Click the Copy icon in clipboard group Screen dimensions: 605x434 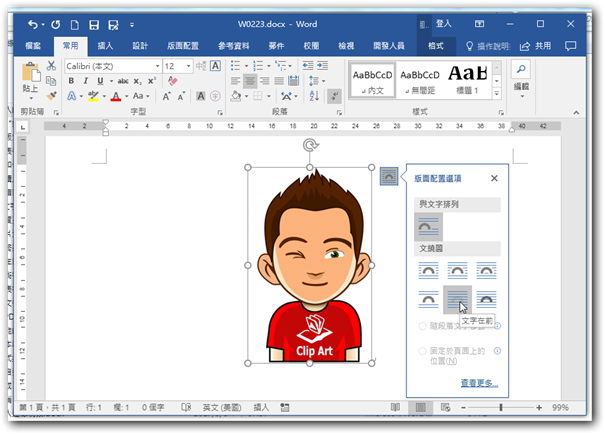point(51,81)
